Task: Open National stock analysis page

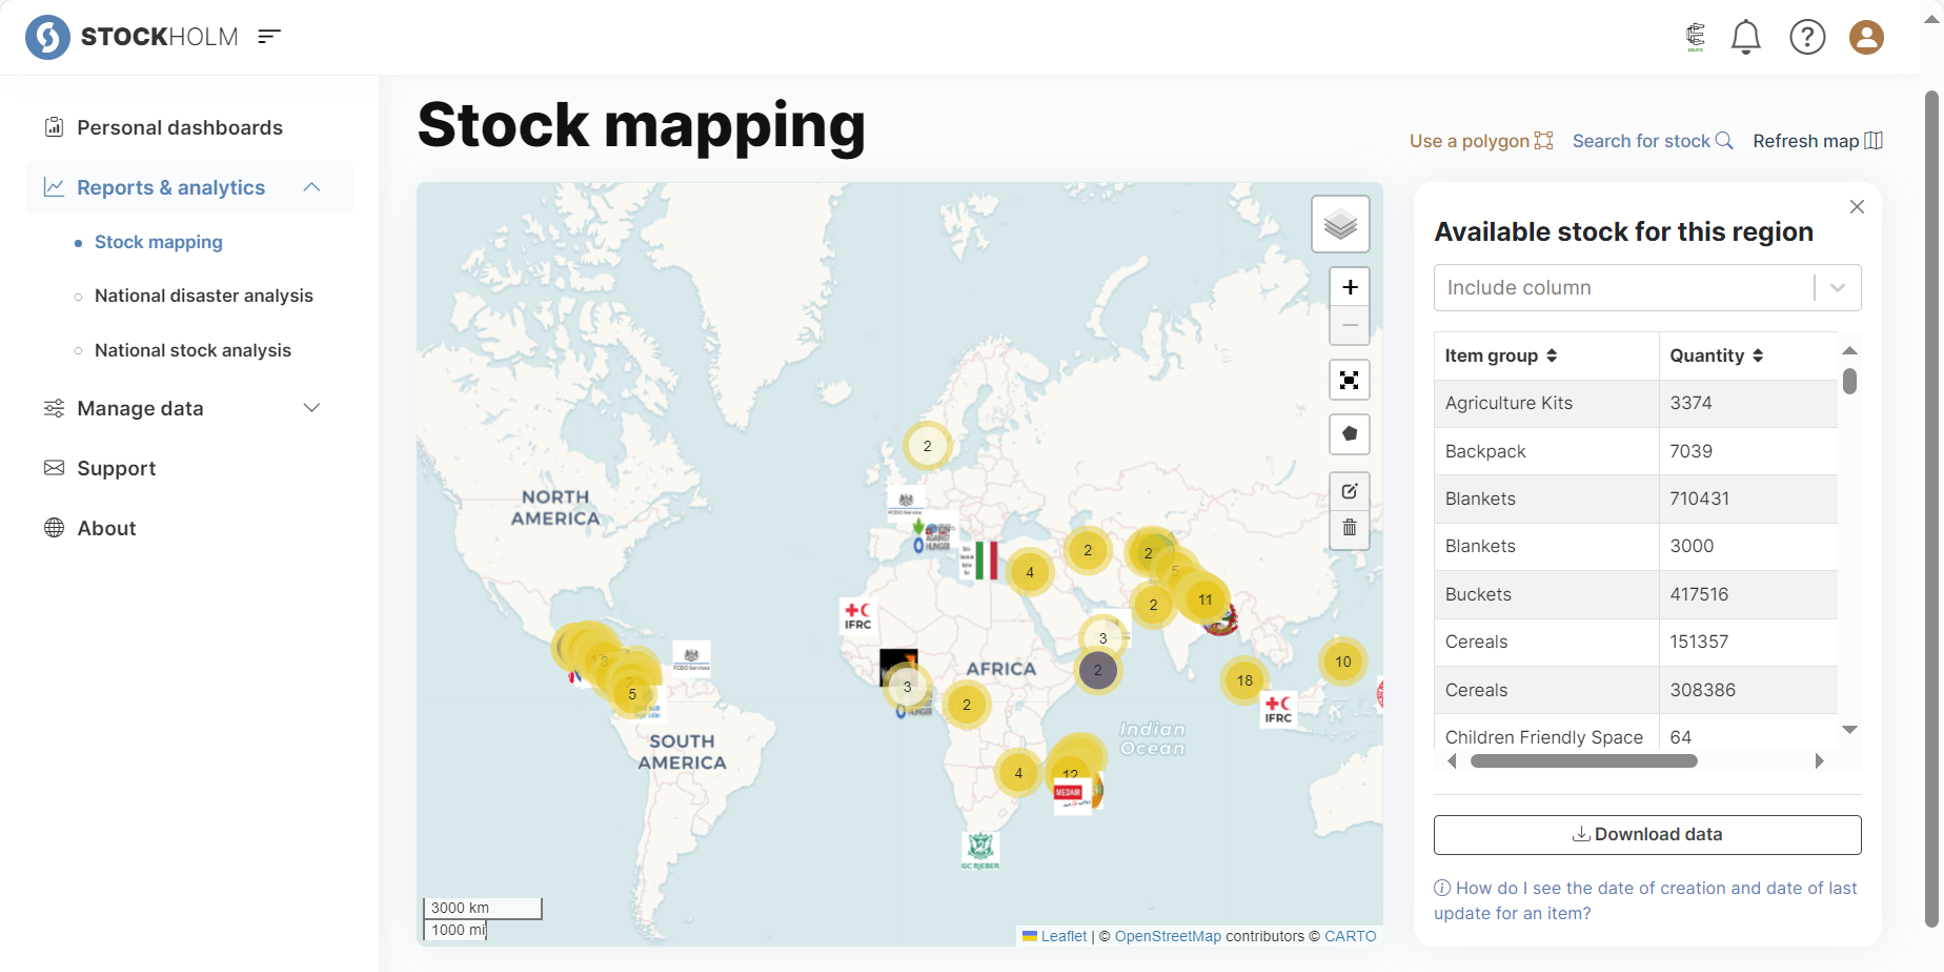Action: tap(192, 350)
